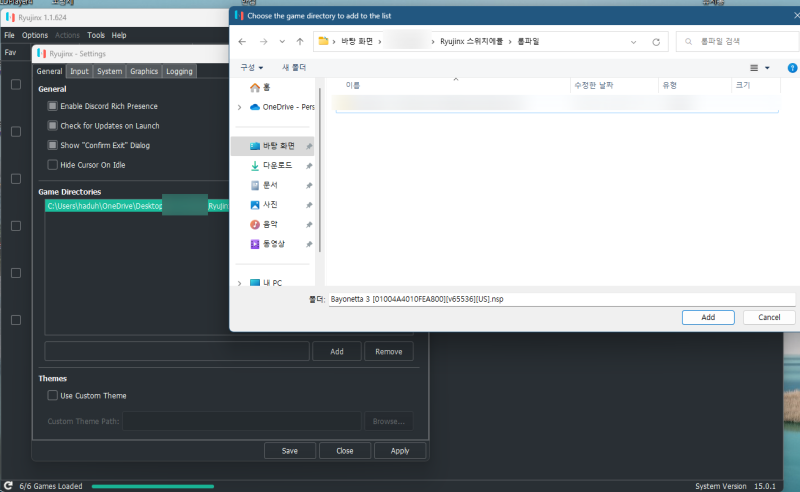Select 문서 in navigation pane

(272, 185)
